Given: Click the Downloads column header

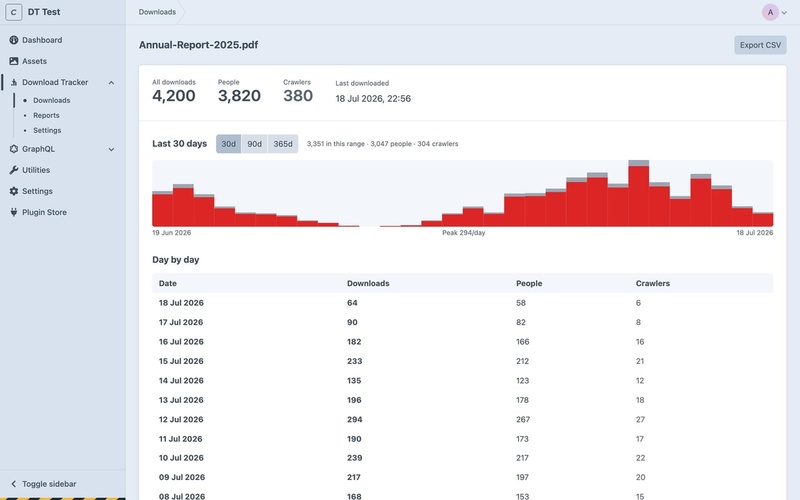Looking at the screenshot, I should tap(368, 283).
